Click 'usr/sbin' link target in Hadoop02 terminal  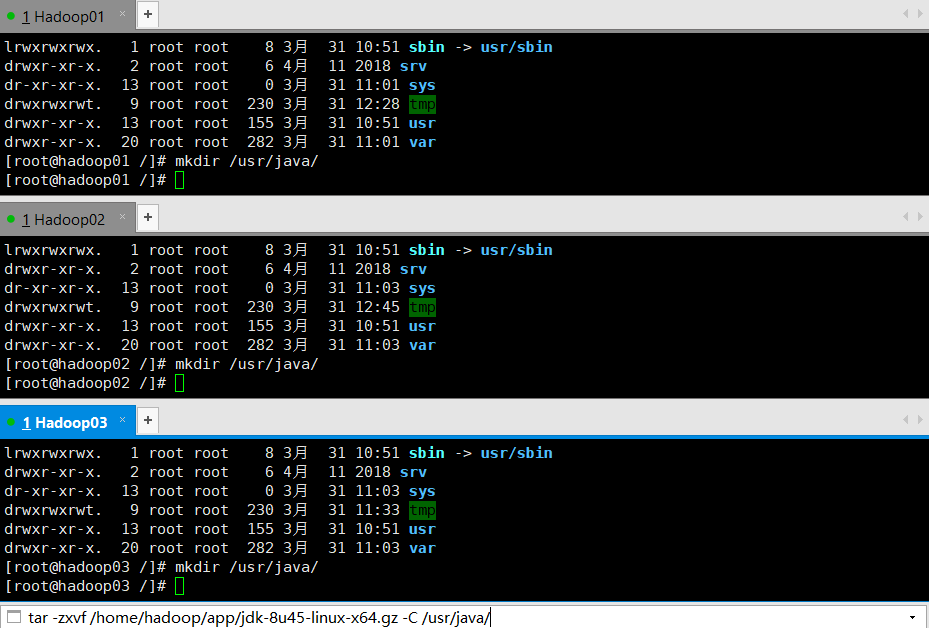pos(516,250)
